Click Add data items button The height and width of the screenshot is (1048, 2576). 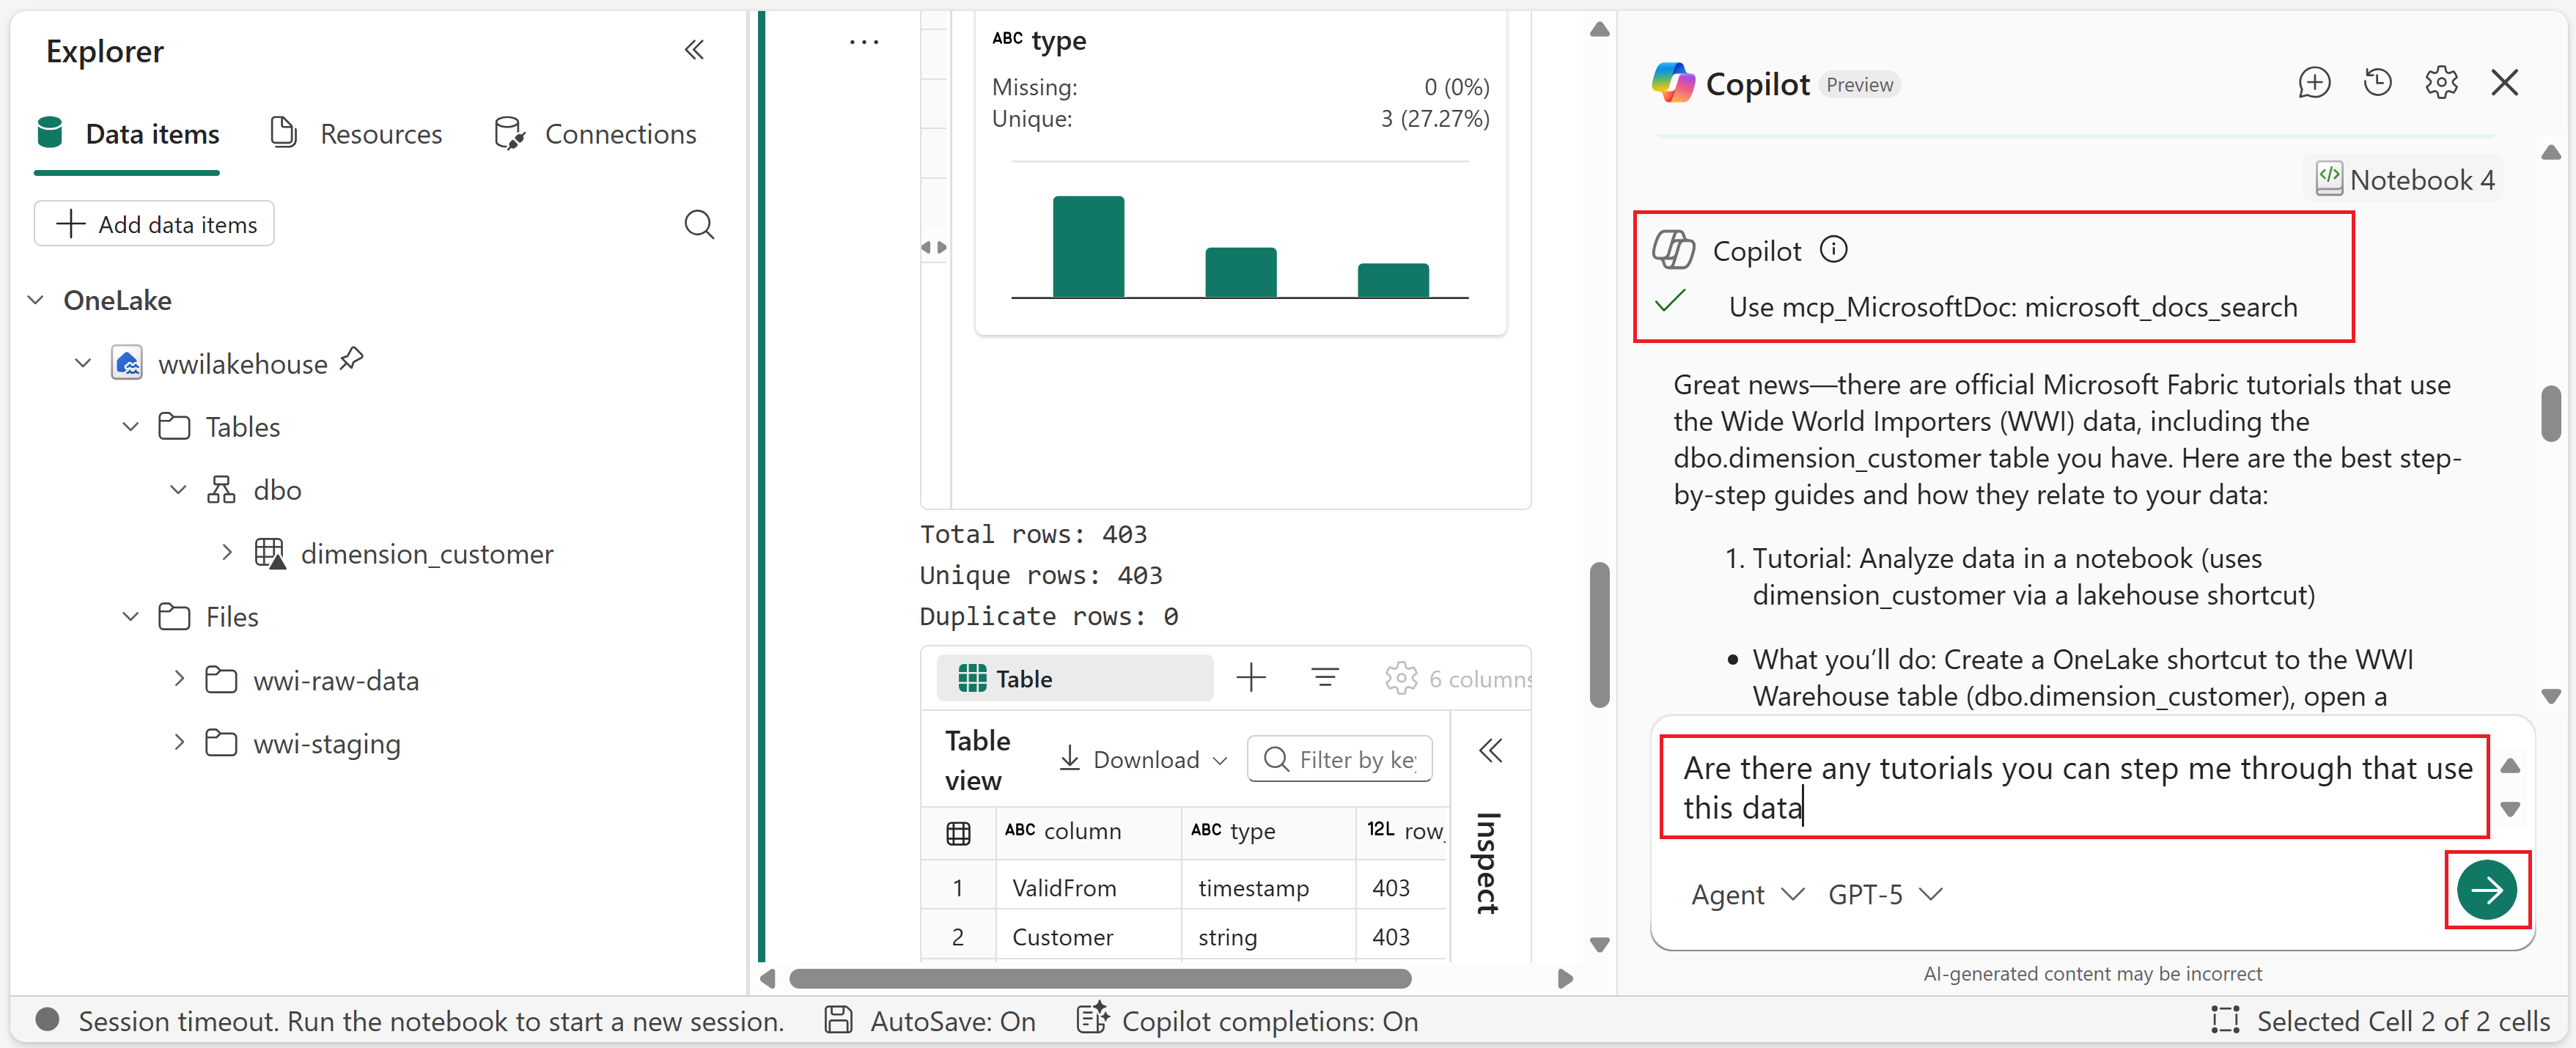(x=154, y=224)
